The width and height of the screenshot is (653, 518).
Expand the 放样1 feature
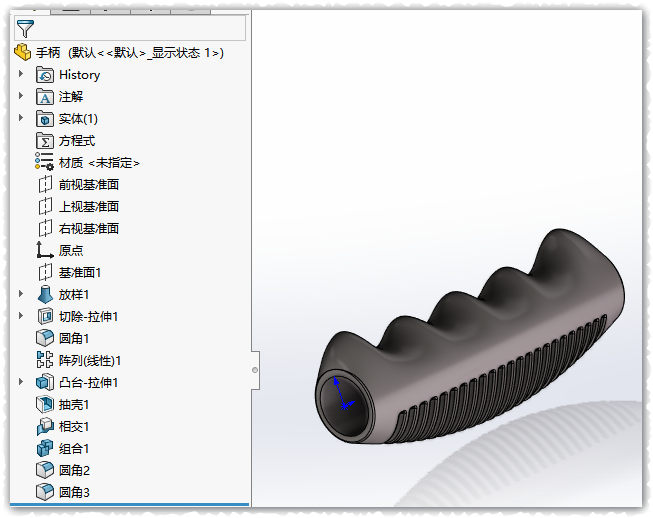[x=21, y=294]
